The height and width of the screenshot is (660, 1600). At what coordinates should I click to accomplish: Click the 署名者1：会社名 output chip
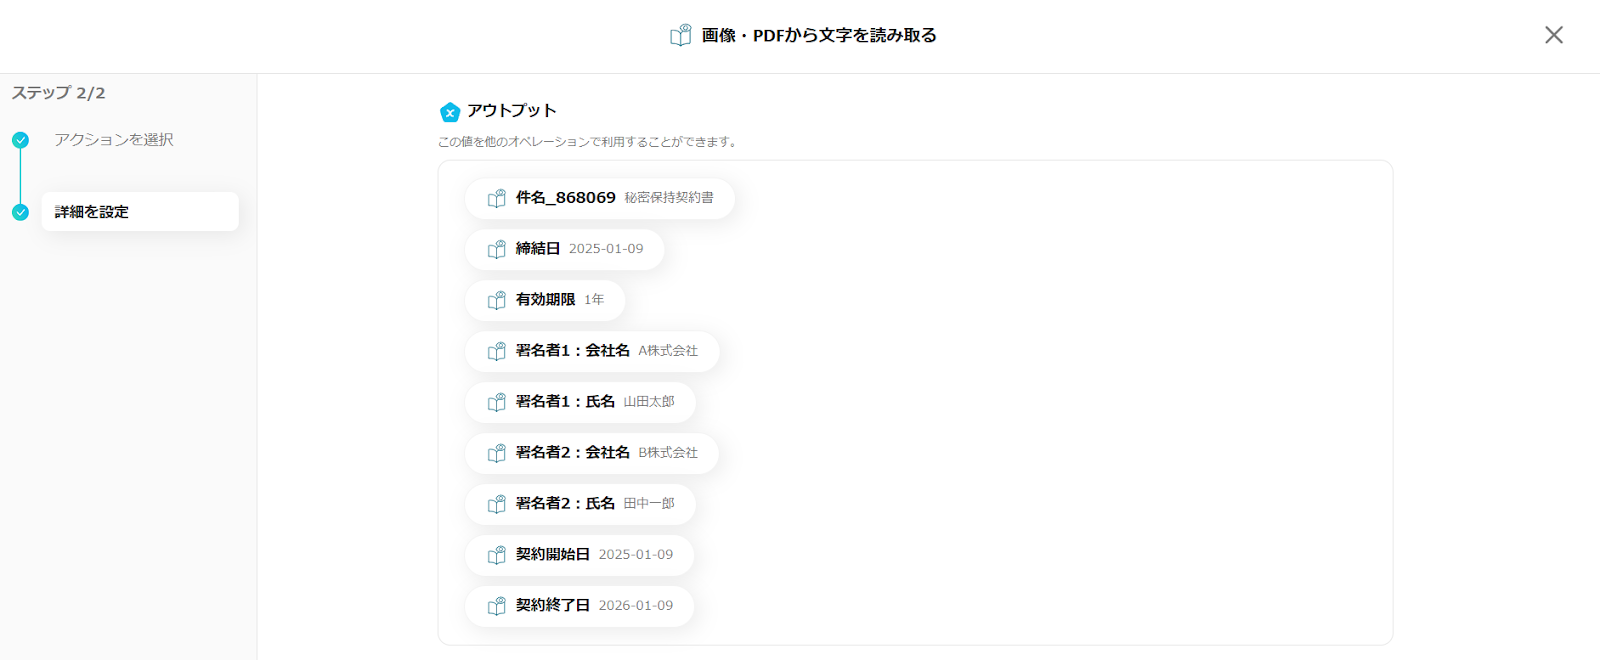(x=592, y=351)
